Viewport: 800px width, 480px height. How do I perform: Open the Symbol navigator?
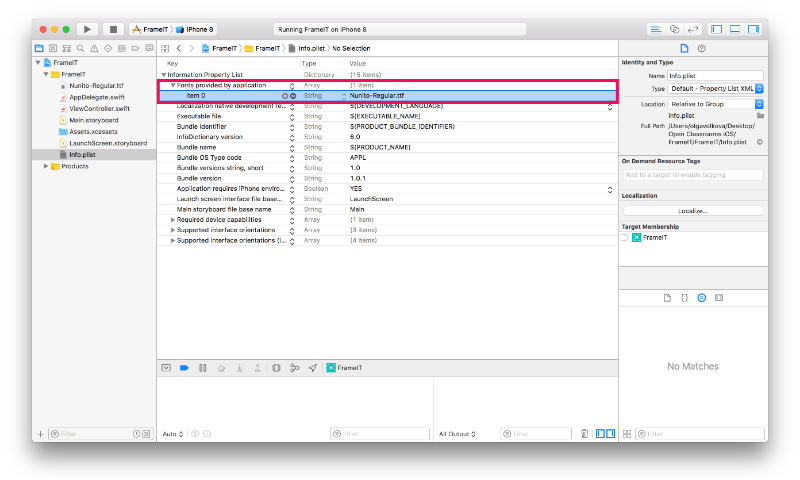point(67,48)
